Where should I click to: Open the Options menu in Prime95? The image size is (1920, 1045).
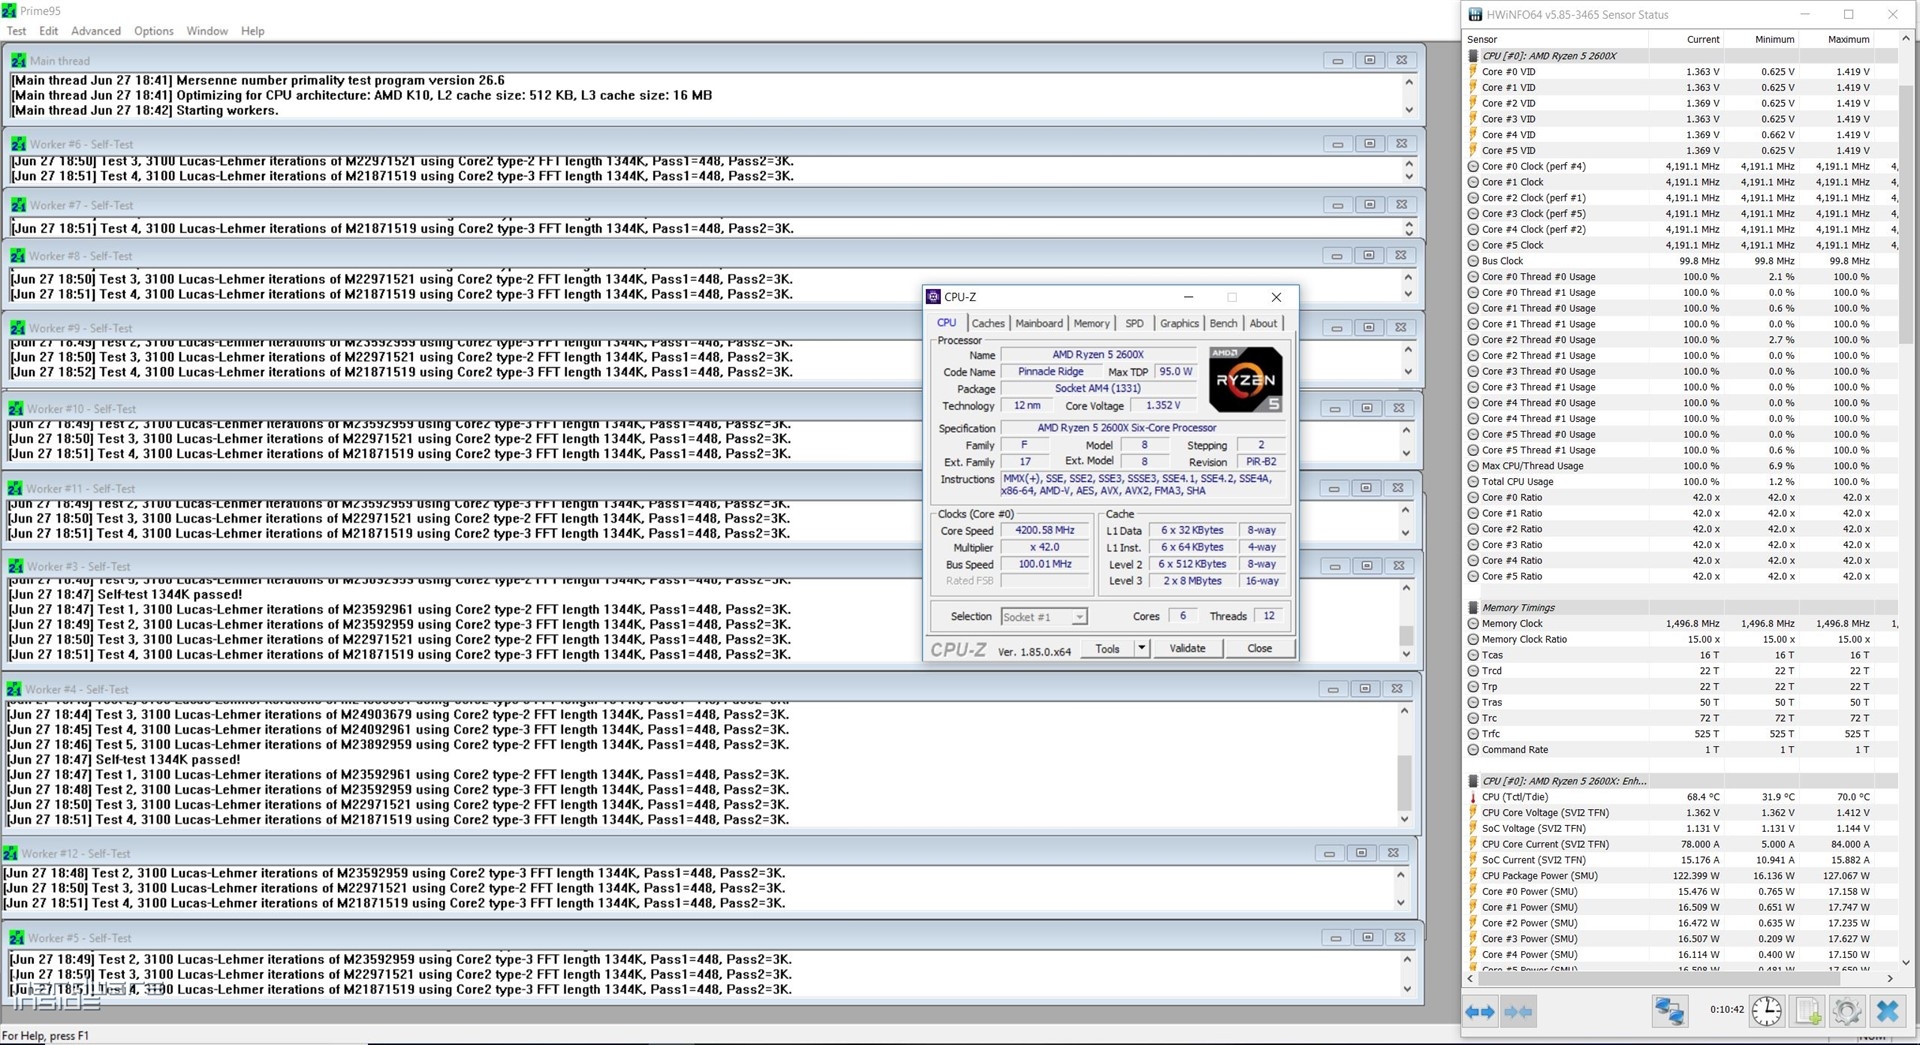[x=154, y=31]
